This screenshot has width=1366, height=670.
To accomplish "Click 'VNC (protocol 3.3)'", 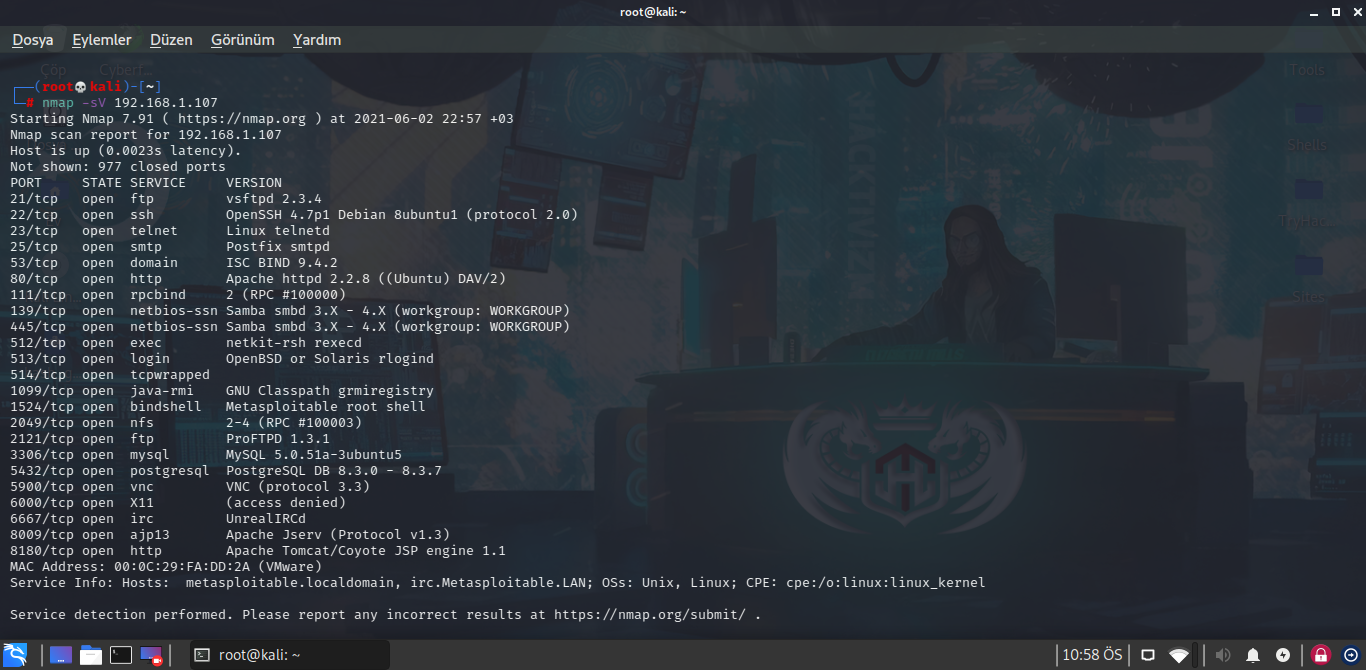I will coord(298,487).
